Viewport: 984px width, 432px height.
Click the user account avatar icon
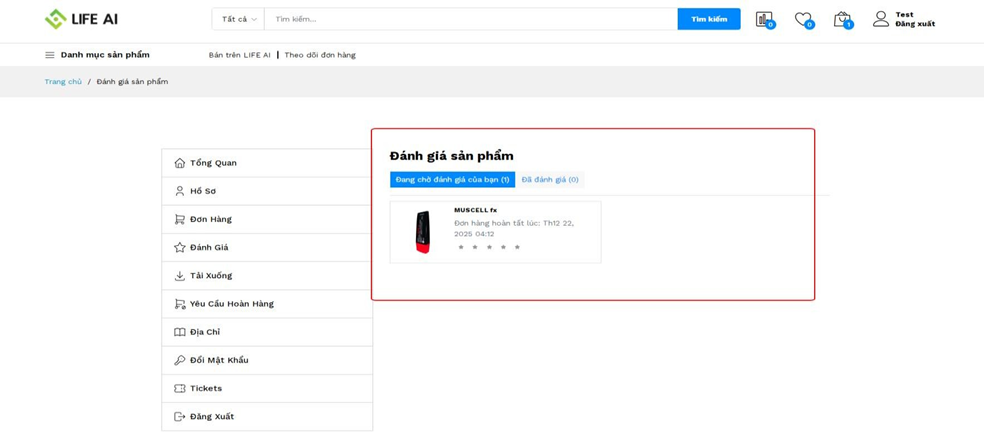click(x=880, y=19)
